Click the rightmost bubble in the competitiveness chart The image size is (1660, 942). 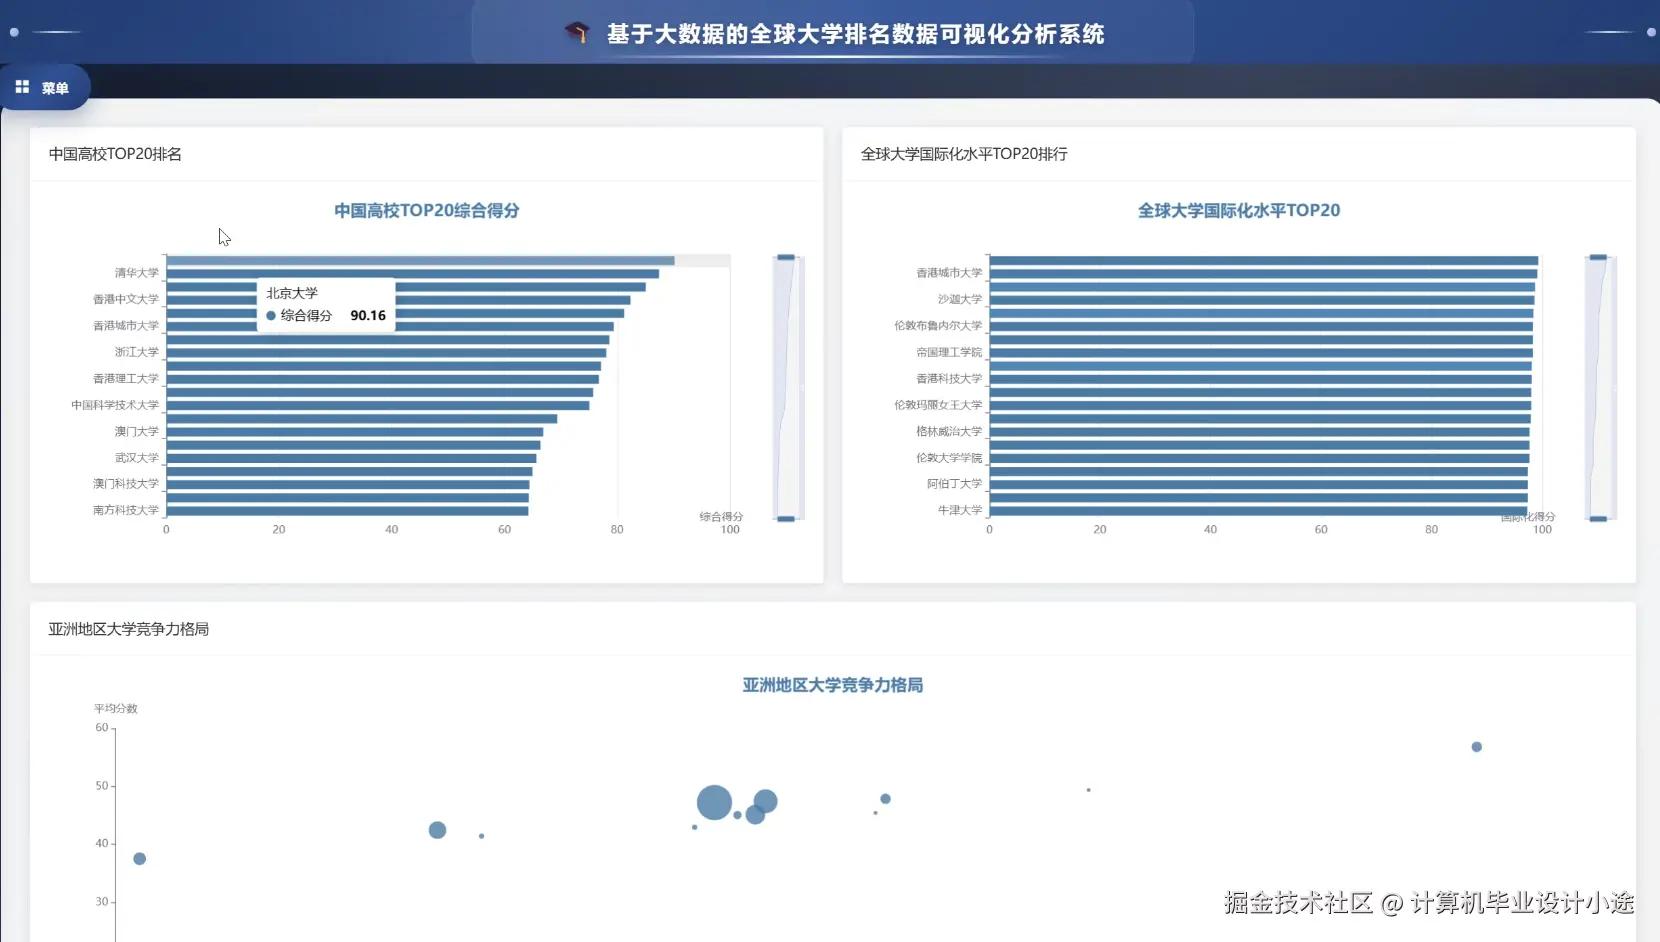[1477, 746]
